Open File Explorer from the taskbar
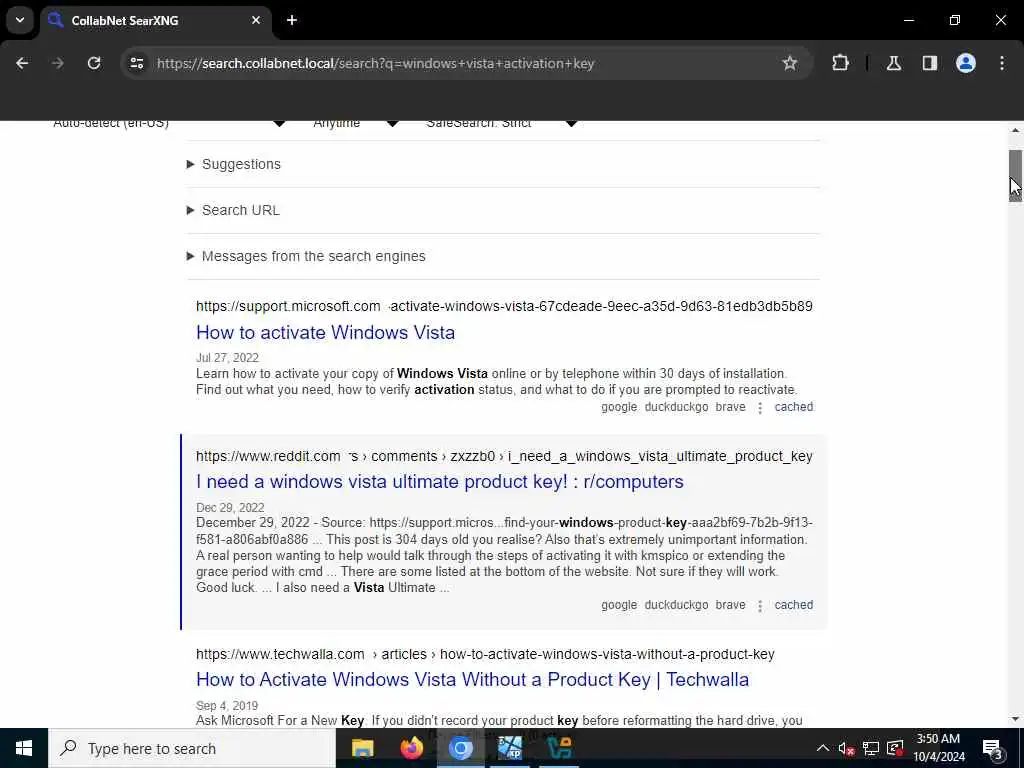Viewport: 1024px width, 768px height. point(362,748)
